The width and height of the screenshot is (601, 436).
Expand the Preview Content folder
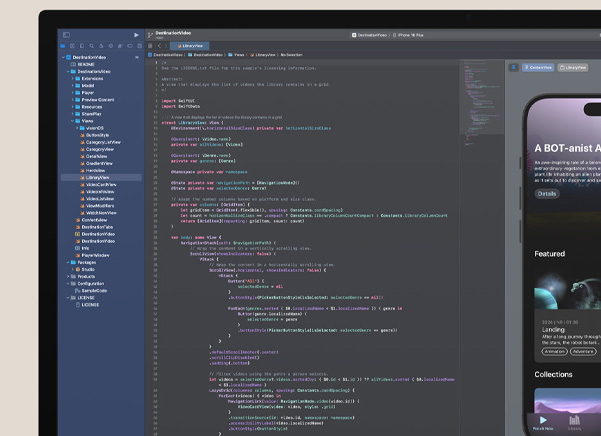click(72, 100)
